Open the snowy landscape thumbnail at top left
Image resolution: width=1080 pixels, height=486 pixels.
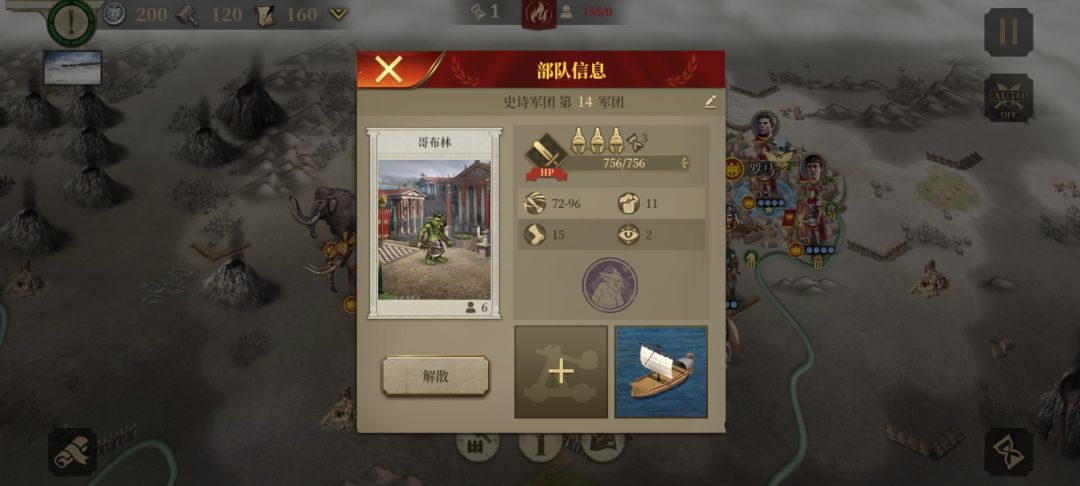[72, 67]
